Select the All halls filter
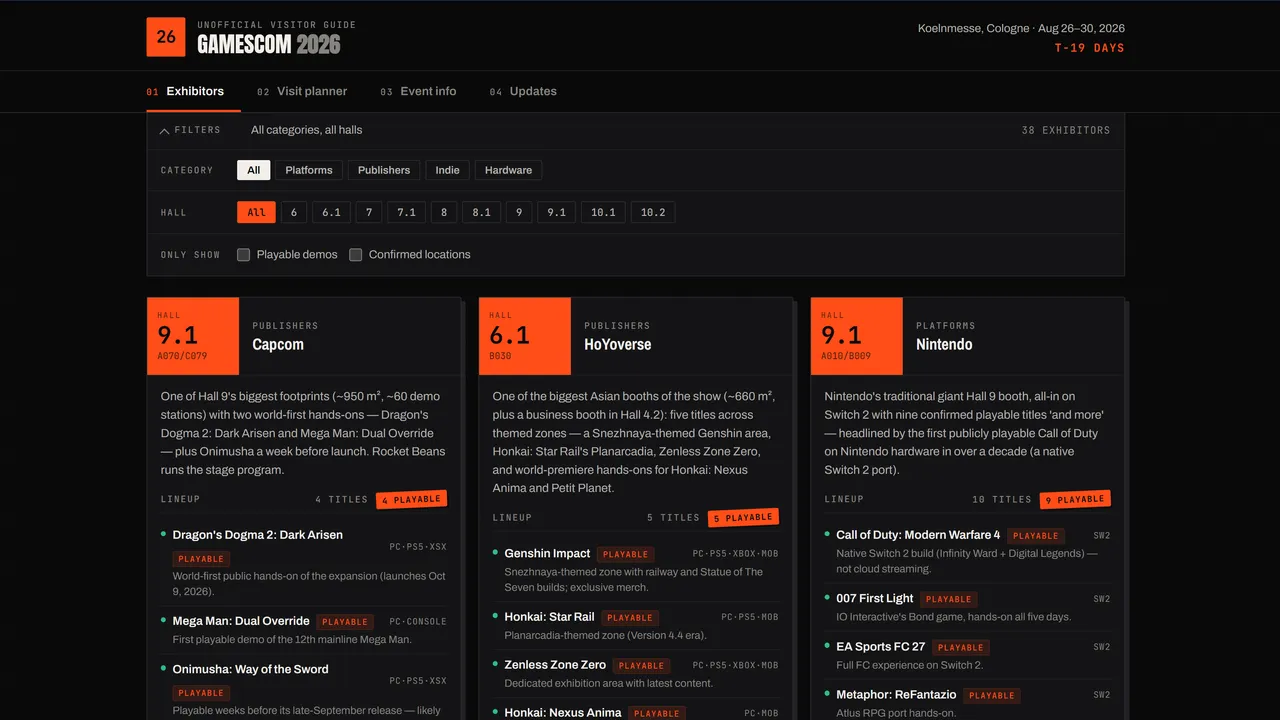Image resolution: width=1280 pixels, height=720 pixels. click(256, 212)
